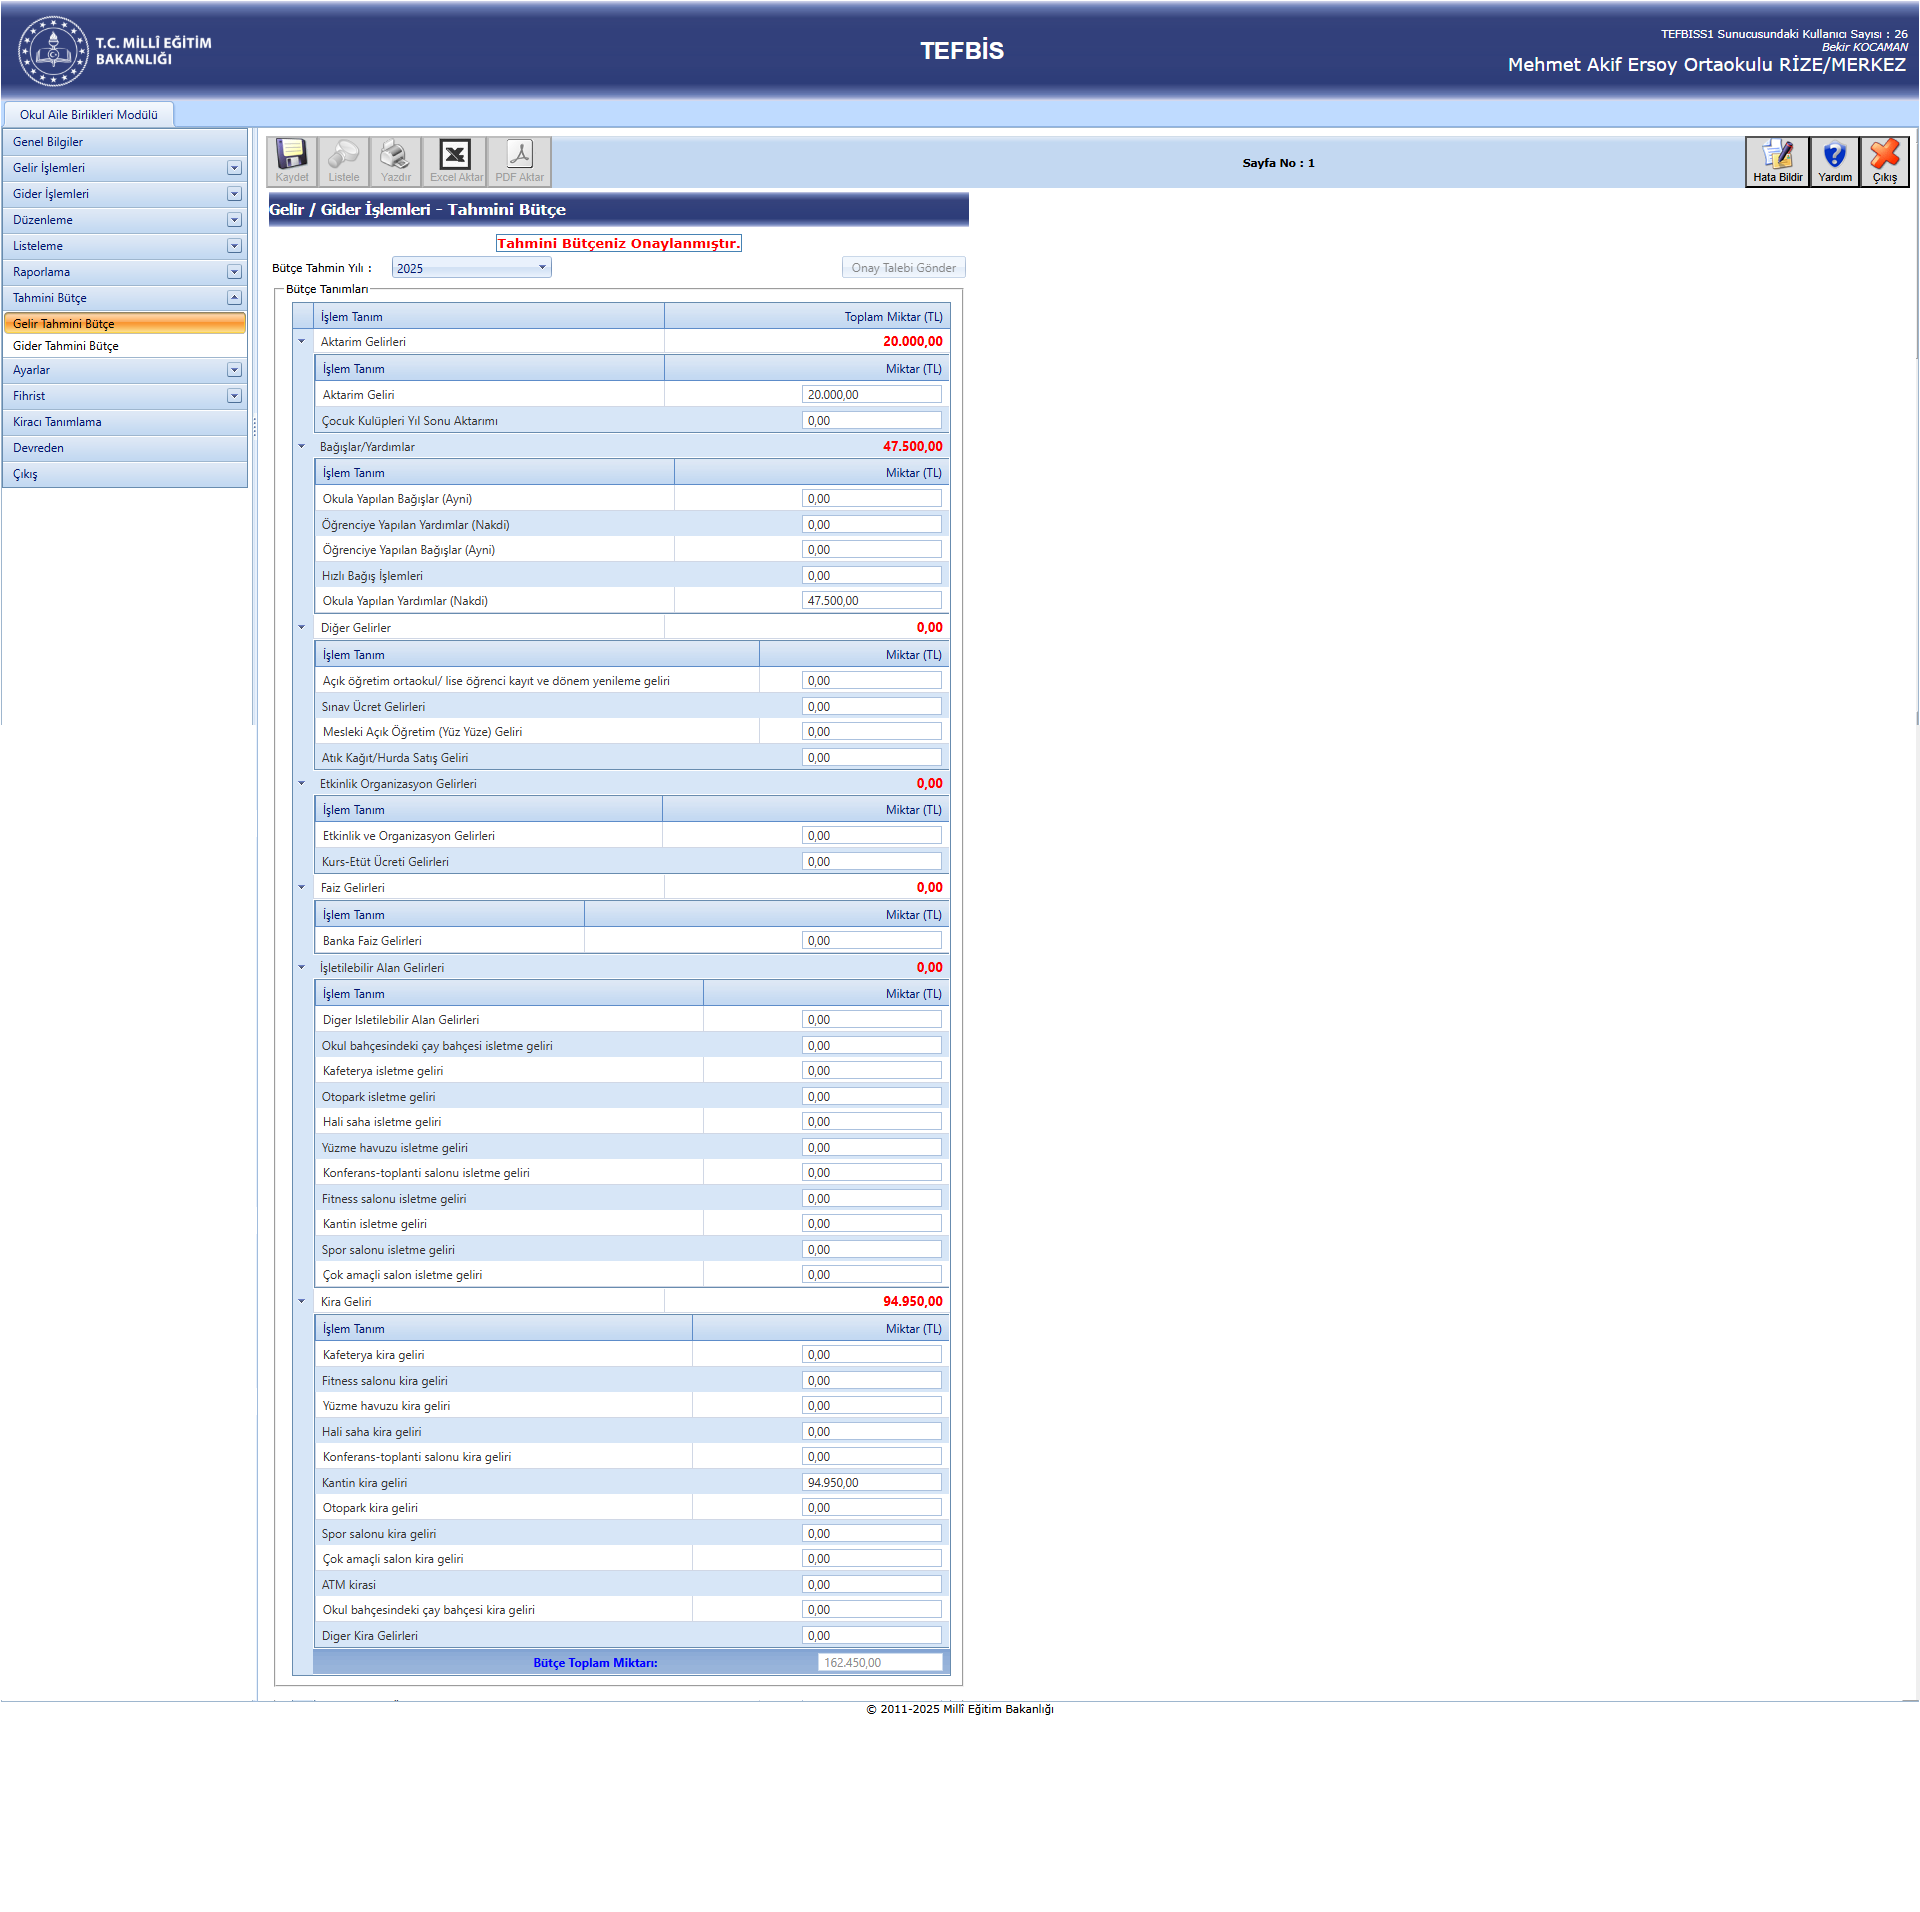Expand the Gelir İşlemleri sidebar menu
1920x1912 pixels.
[x=234, y=168]
